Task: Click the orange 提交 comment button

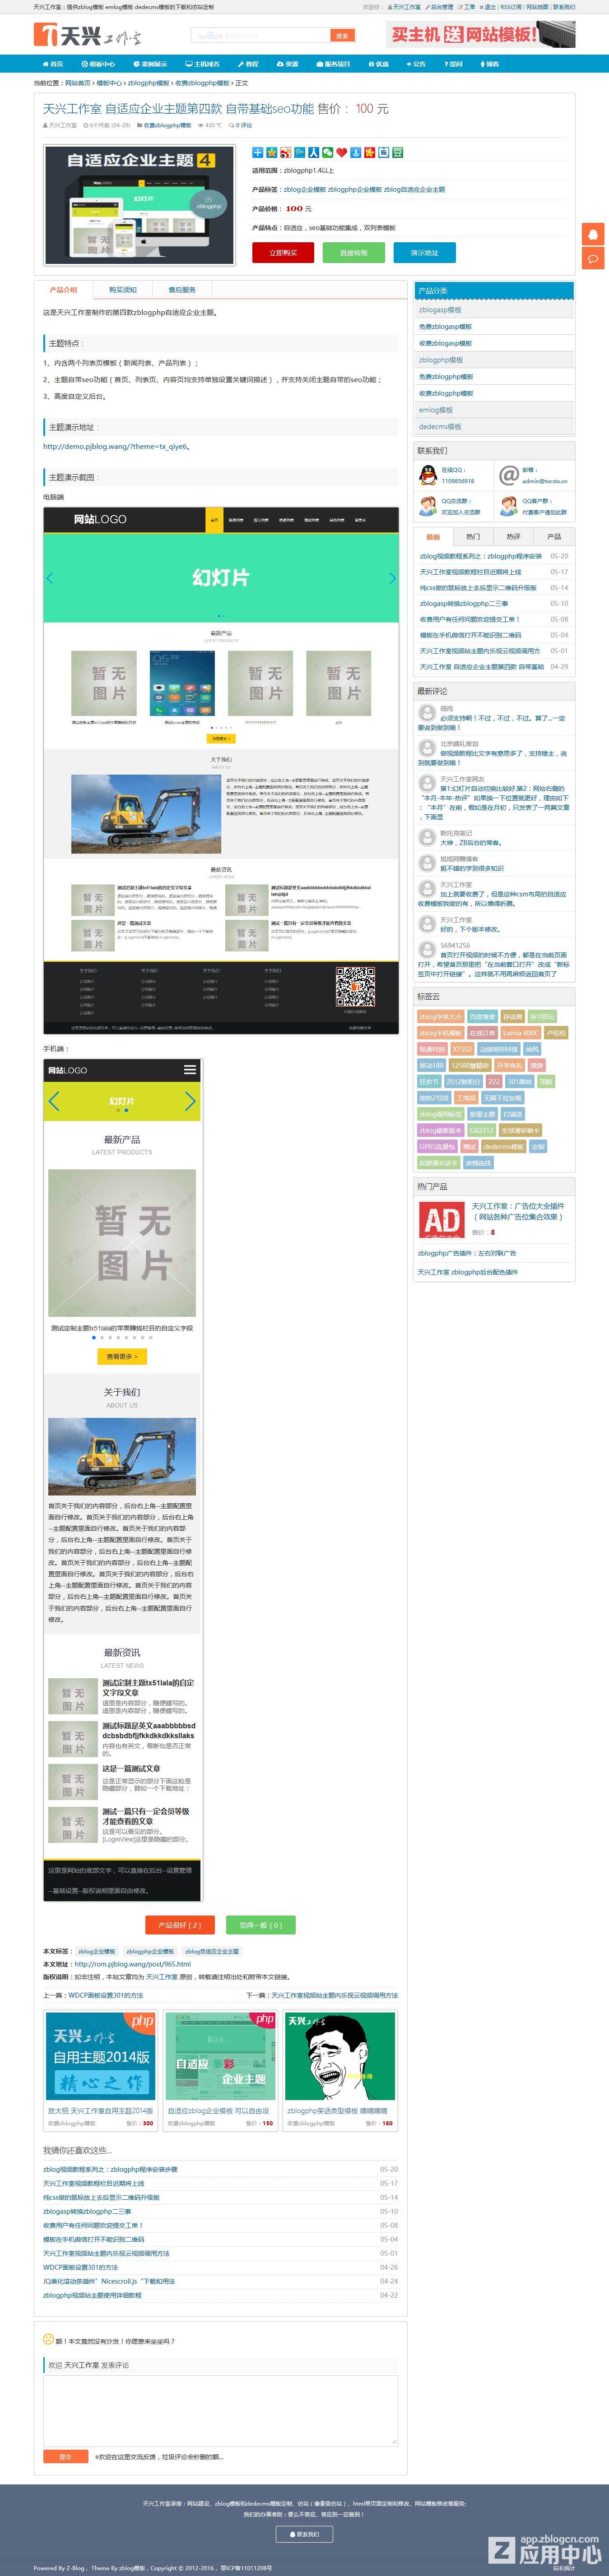Action: pos(65,2457)
